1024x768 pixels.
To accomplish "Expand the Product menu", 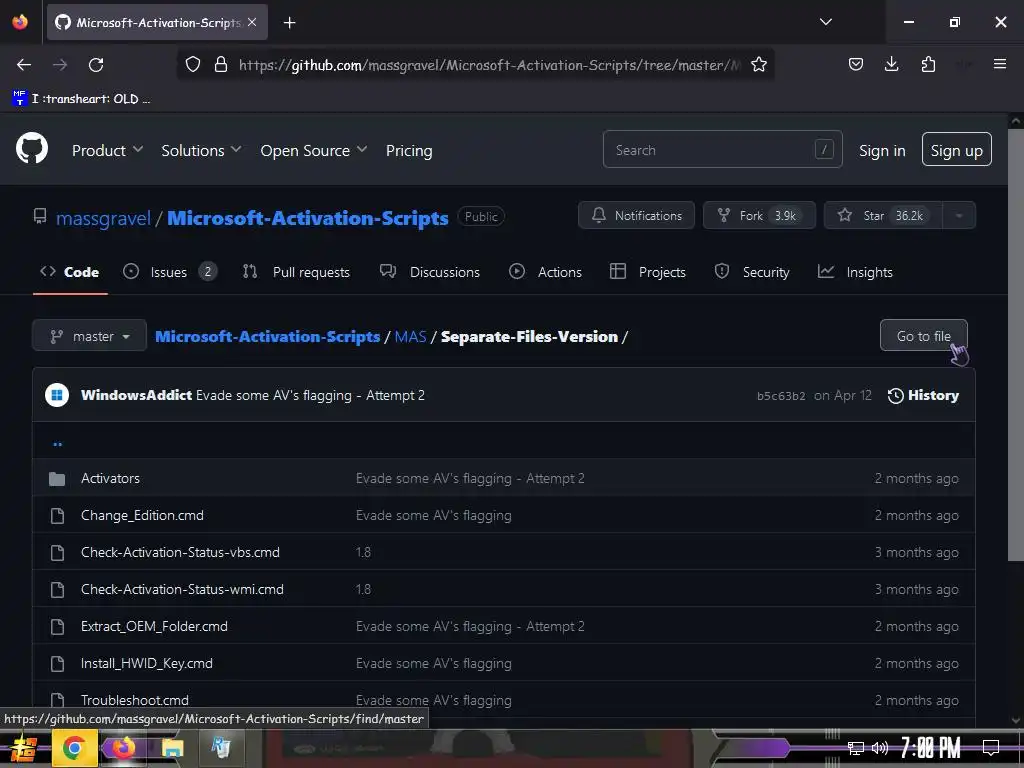I will click(x=107, y=151).
